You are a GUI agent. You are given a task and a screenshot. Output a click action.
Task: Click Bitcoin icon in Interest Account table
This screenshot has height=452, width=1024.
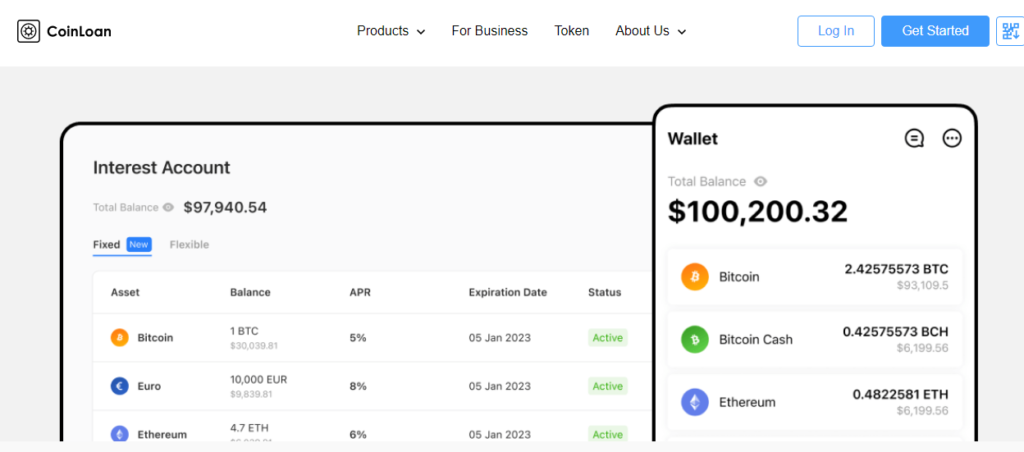(x=120, y=338)
